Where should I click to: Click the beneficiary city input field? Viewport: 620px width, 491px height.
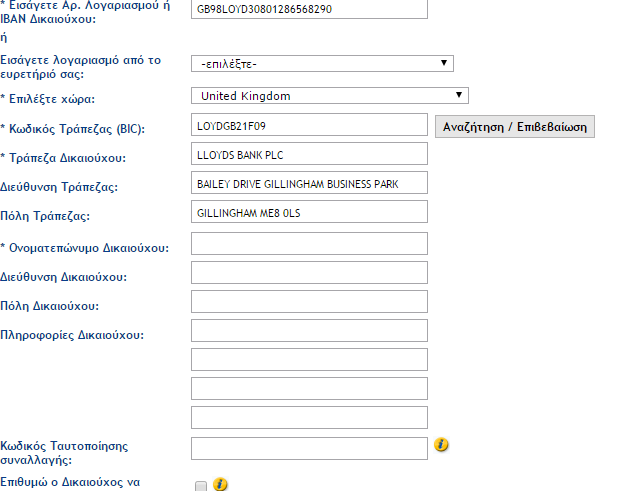coord(309,301)
